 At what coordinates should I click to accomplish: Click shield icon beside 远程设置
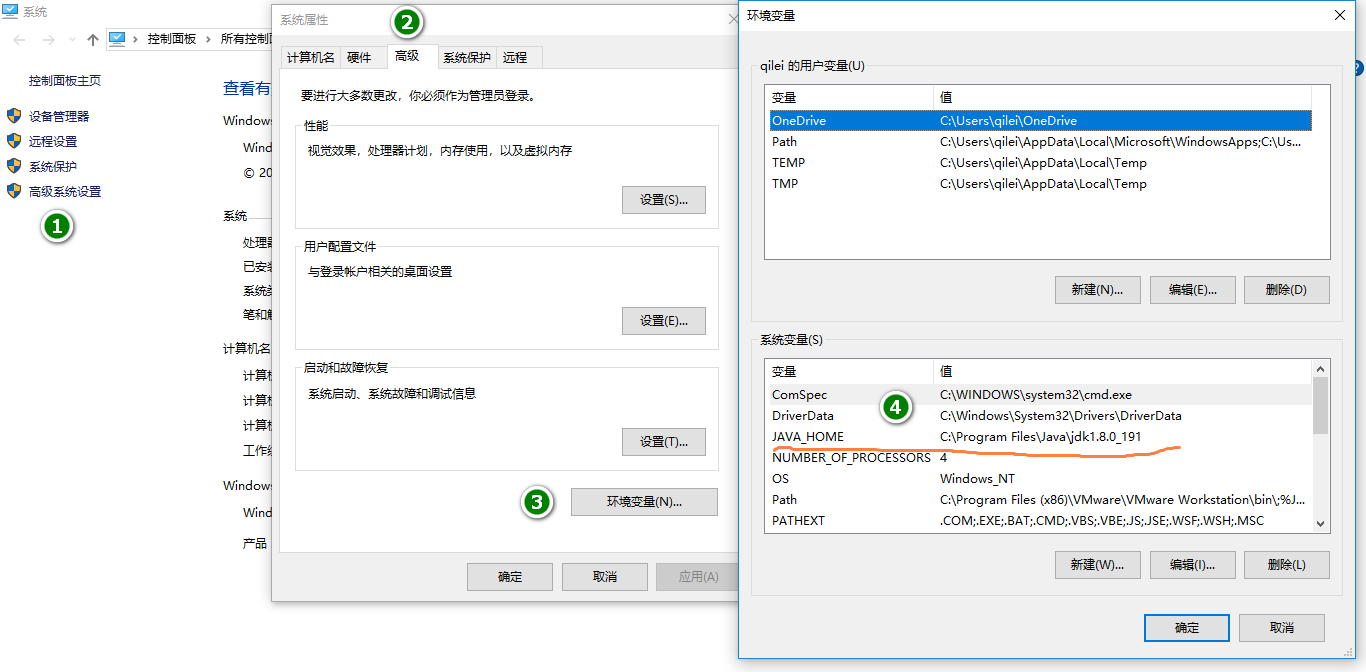14,141
